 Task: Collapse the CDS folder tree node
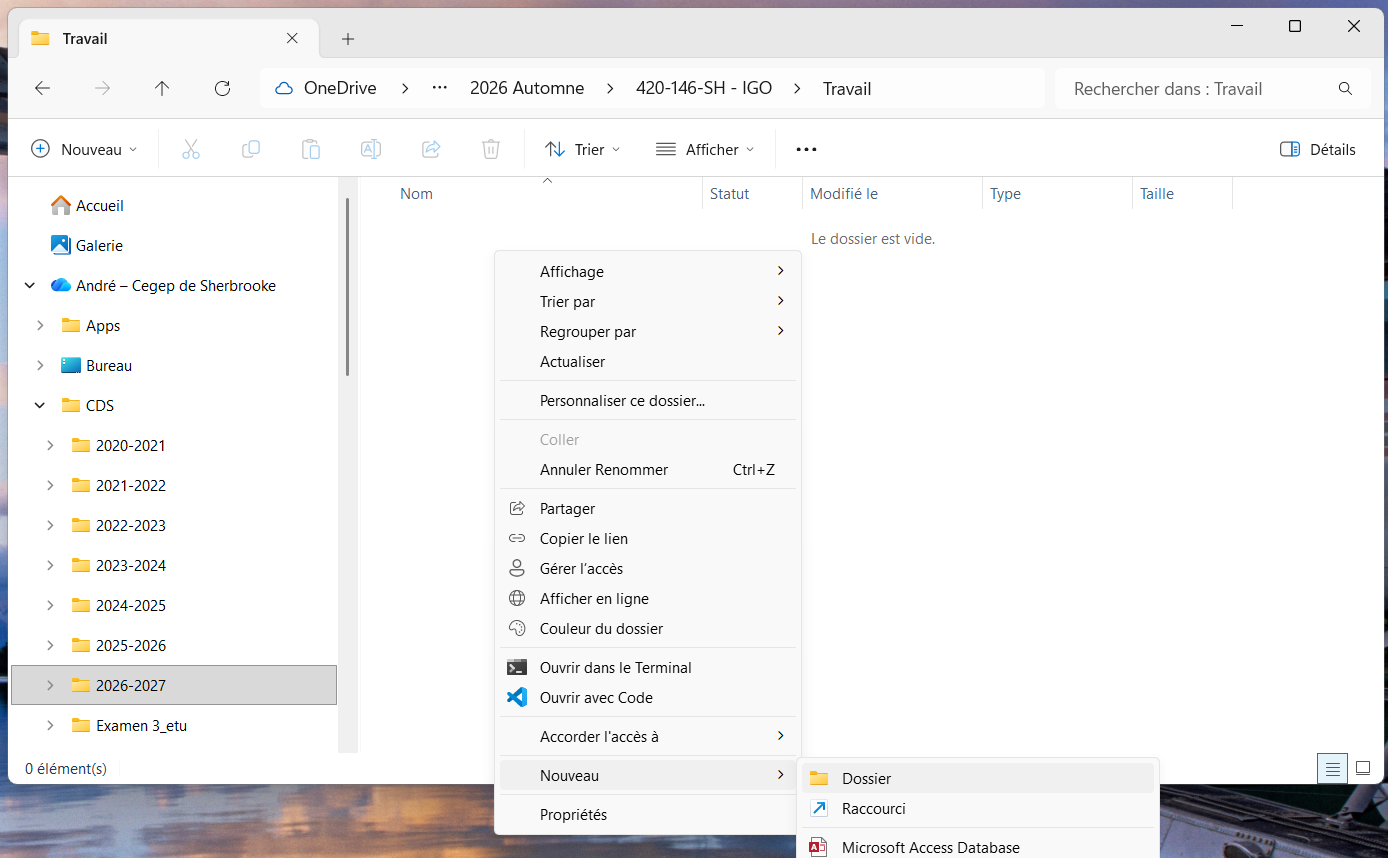pyautogui.click(x=40, y=405)
